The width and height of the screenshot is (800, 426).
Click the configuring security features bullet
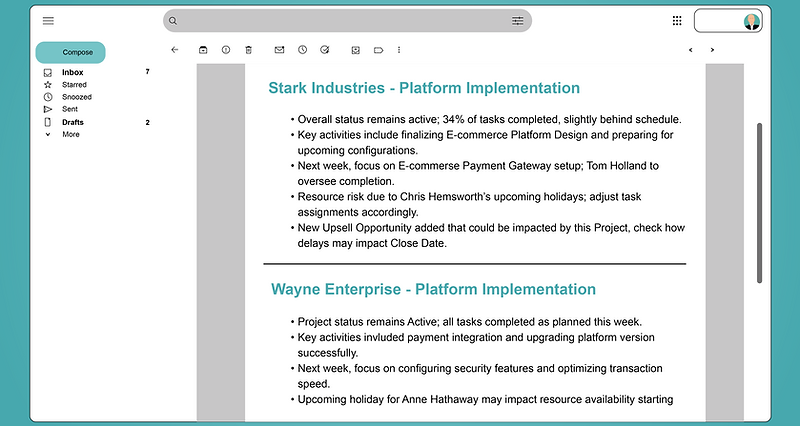[x=477, y=376]
